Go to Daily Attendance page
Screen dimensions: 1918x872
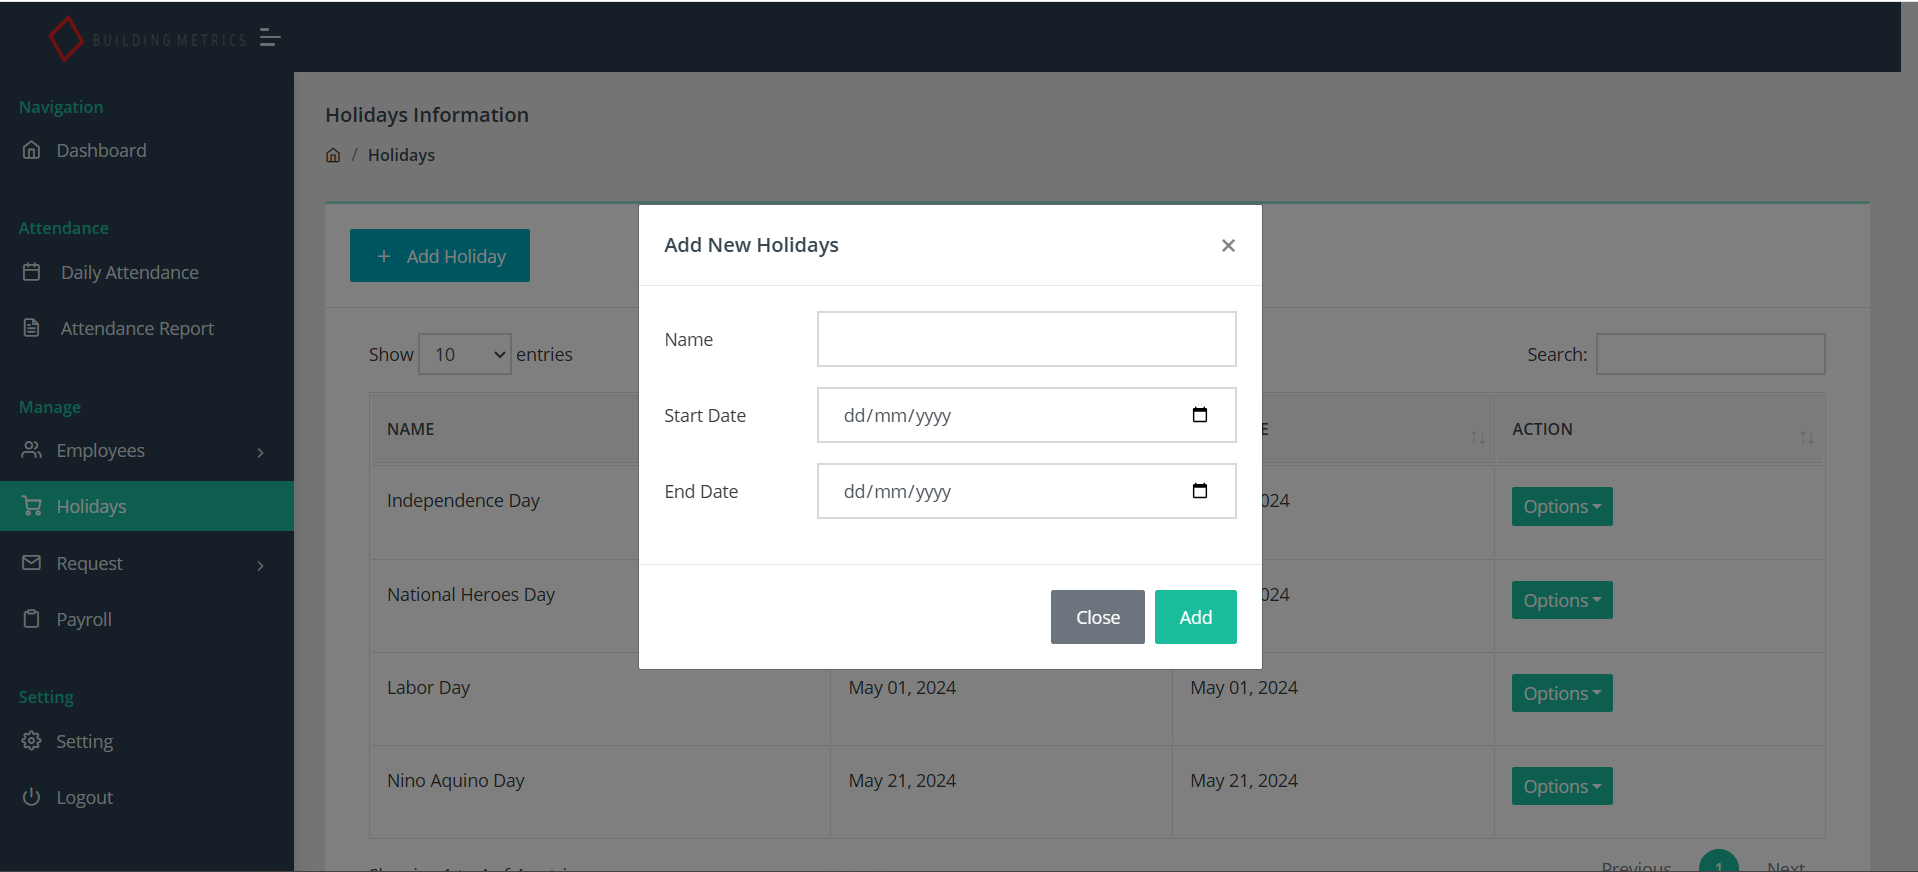(129, 273)
